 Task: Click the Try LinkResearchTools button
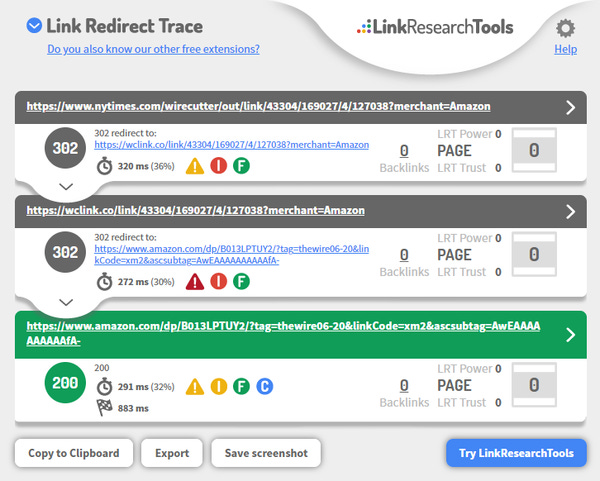click(x=516, y=453)
